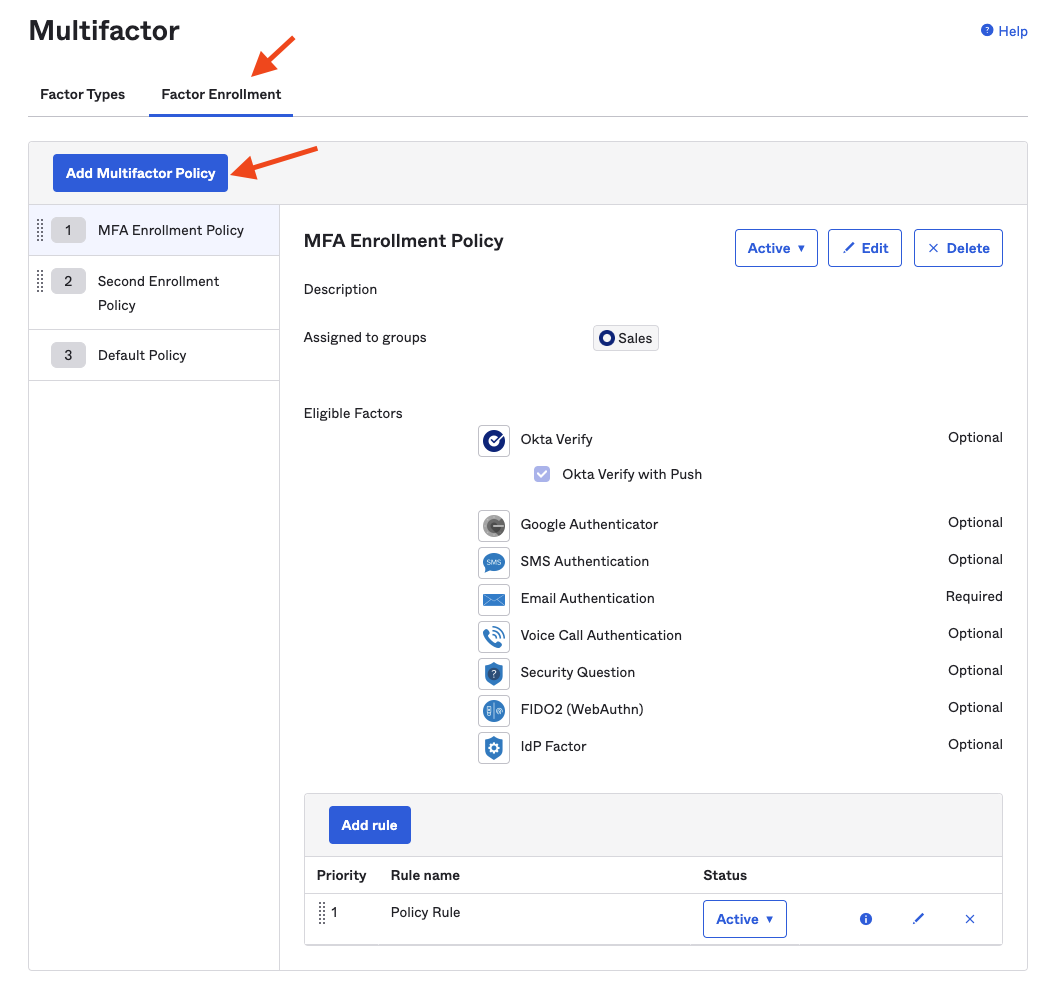
Task: Click the Add rule button
Action: pyautogui.click(x=369, y=824)
